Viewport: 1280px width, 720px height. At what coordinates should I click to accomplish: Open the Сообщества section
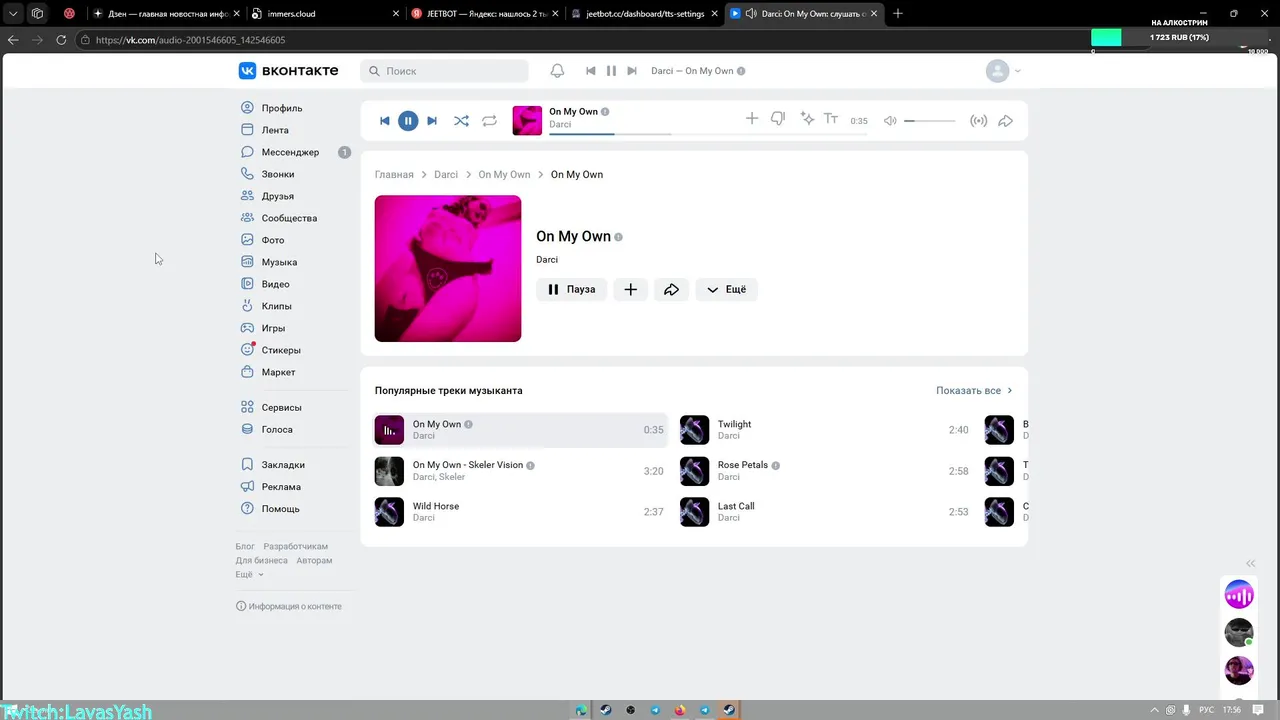point(289,218)
